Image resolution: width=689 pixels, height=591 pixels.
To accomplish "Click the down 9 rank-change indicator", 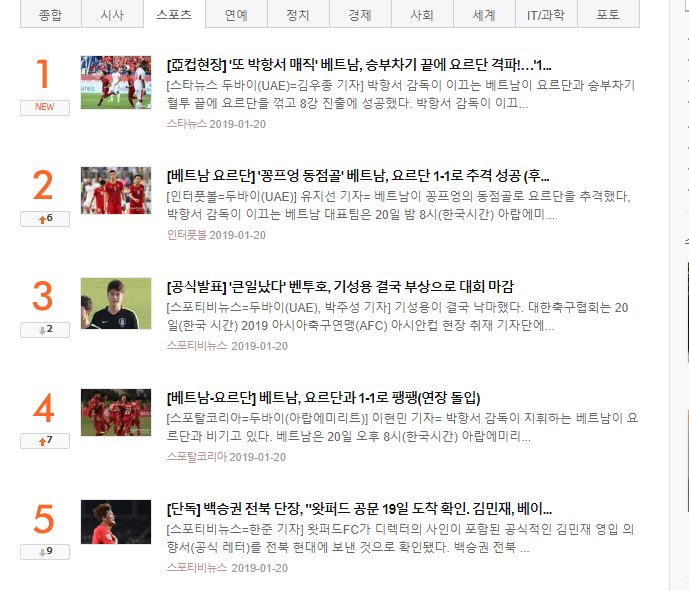I will 45,551.
